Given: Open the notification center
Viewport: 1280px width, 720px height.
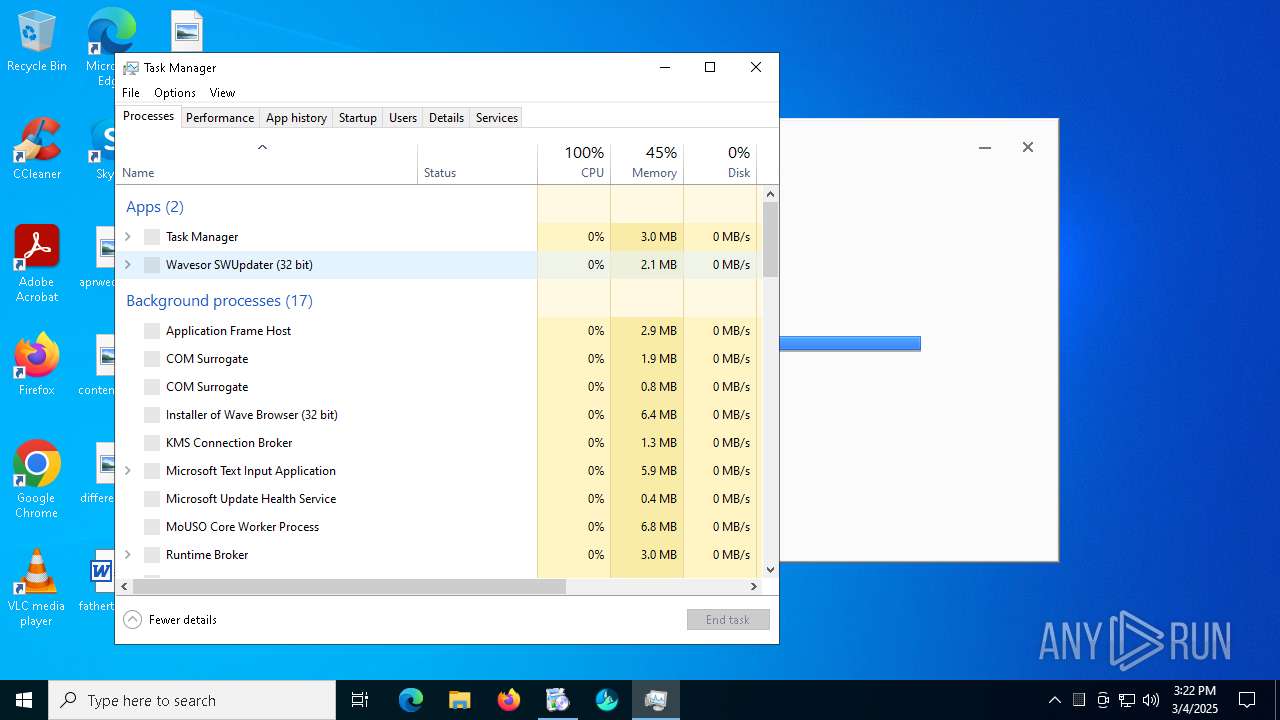Looking at the screenshot, I should (1247, 700).
